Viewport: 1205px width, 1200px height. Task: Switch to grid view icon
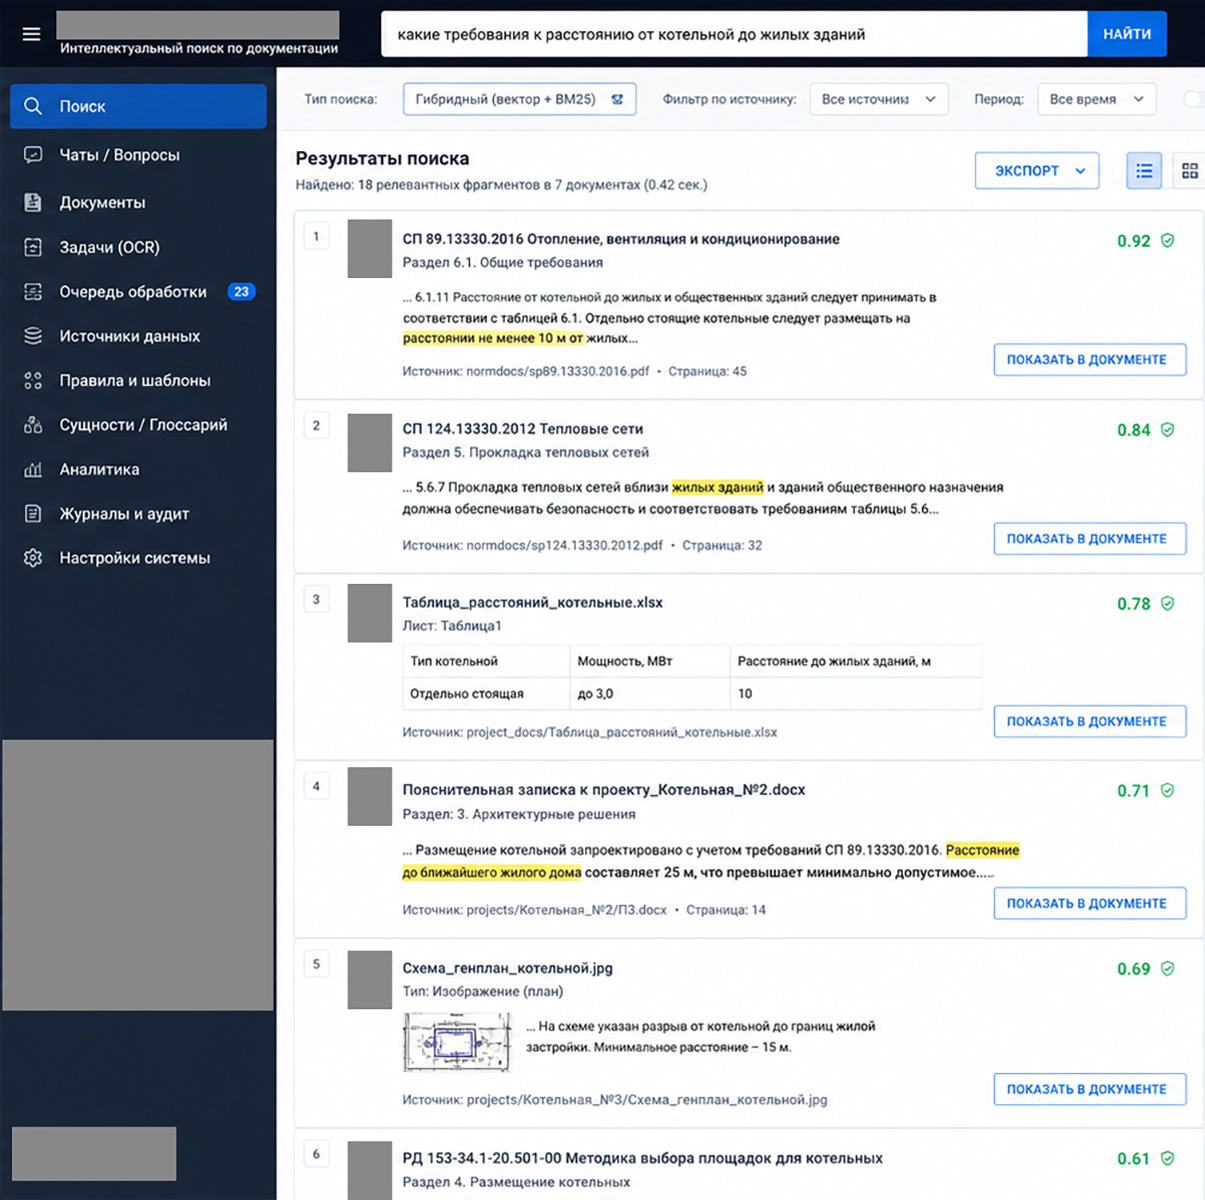click(x=1189, y=171)
